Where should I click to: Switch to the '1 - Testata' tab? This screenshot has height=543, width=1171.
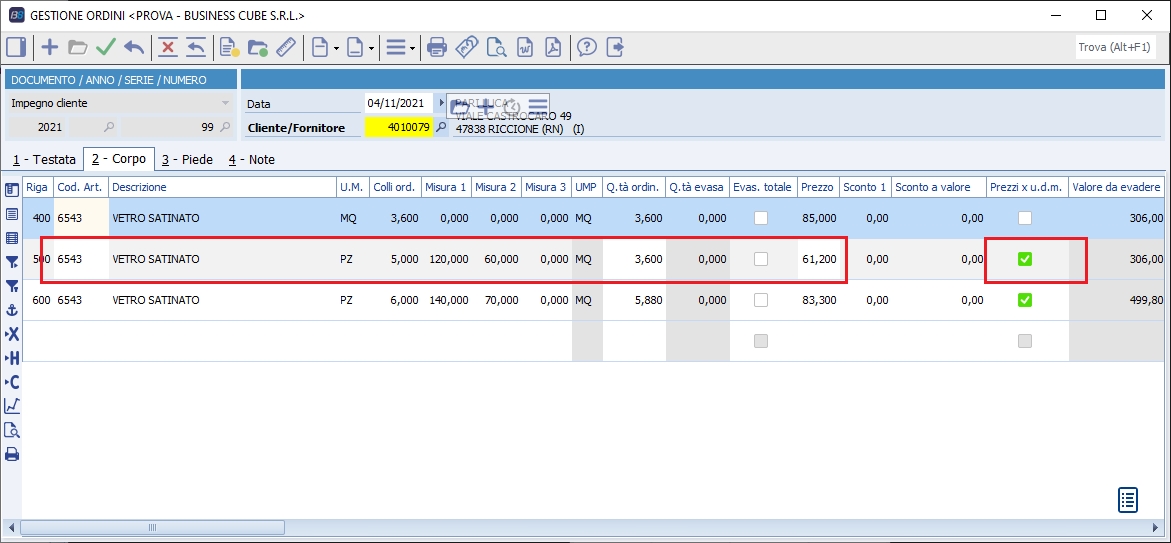click(44, 160)
